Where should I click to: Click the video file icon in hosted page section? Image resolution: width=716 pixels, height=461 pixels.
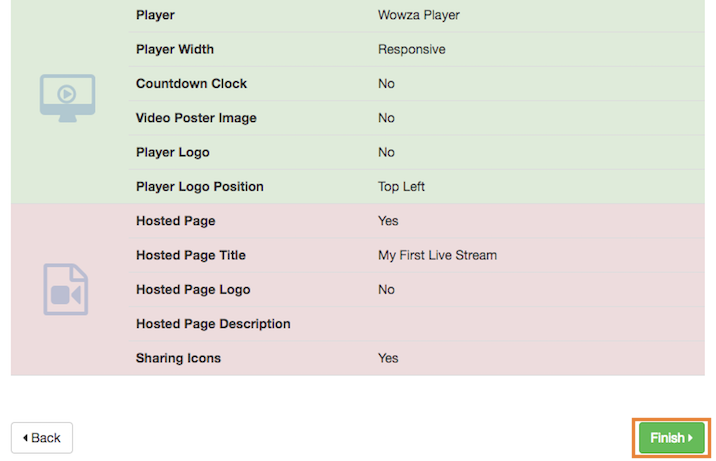coord(66,290)
